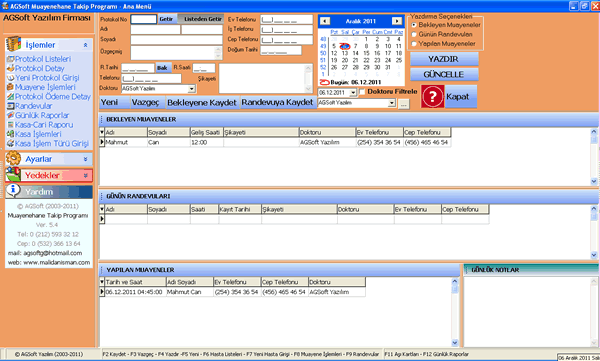Click the Yardım panel header

[49, 191]
